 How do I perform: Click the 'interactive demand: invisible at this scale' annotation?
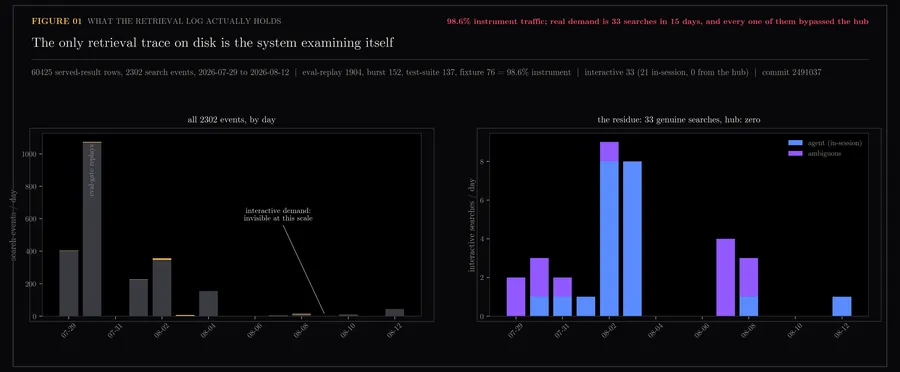pyautogui.click(x=278, y=214)
